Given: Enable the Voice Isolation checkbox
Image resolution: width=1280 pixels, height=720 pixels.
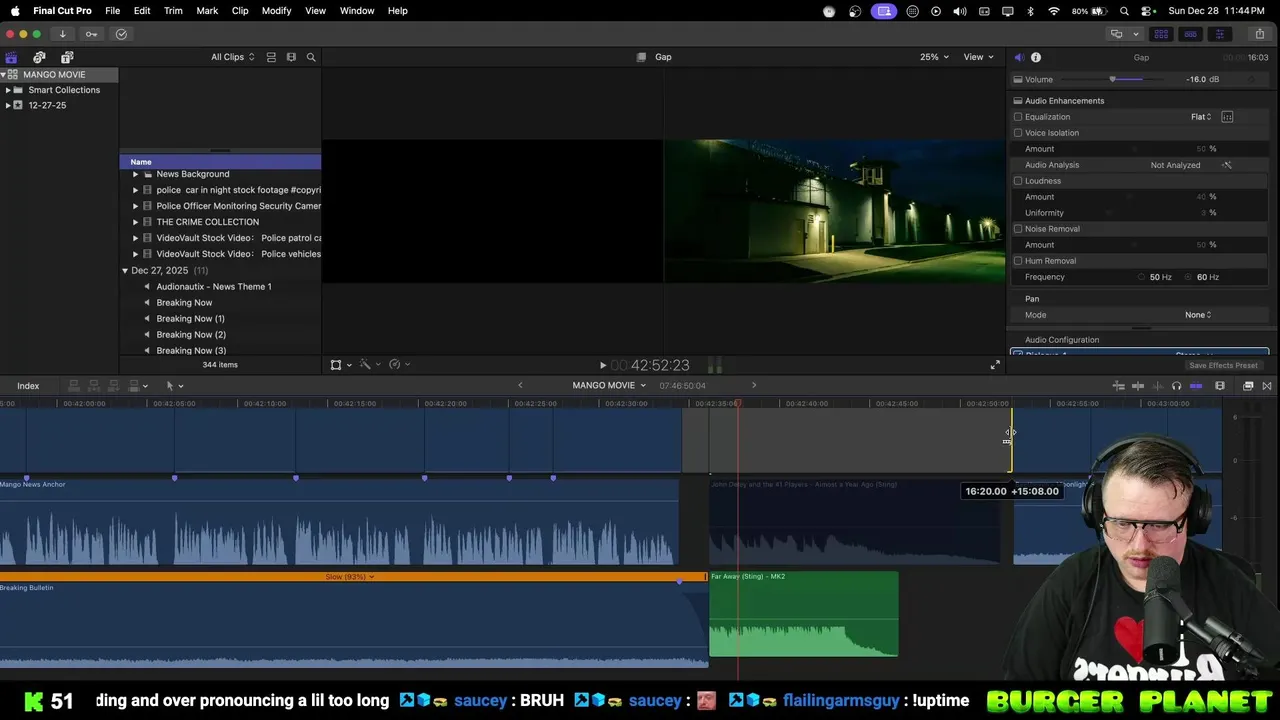Looking at the screenshot, I should click(x=1018, y=133).
